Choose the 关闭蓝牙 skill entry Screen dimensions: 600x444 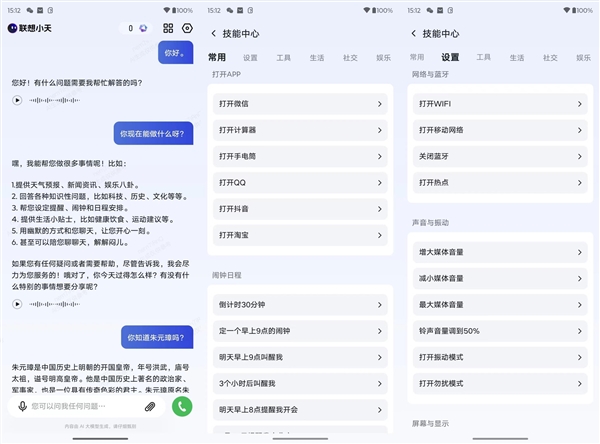pyautogui.click(x=499, y=156)
